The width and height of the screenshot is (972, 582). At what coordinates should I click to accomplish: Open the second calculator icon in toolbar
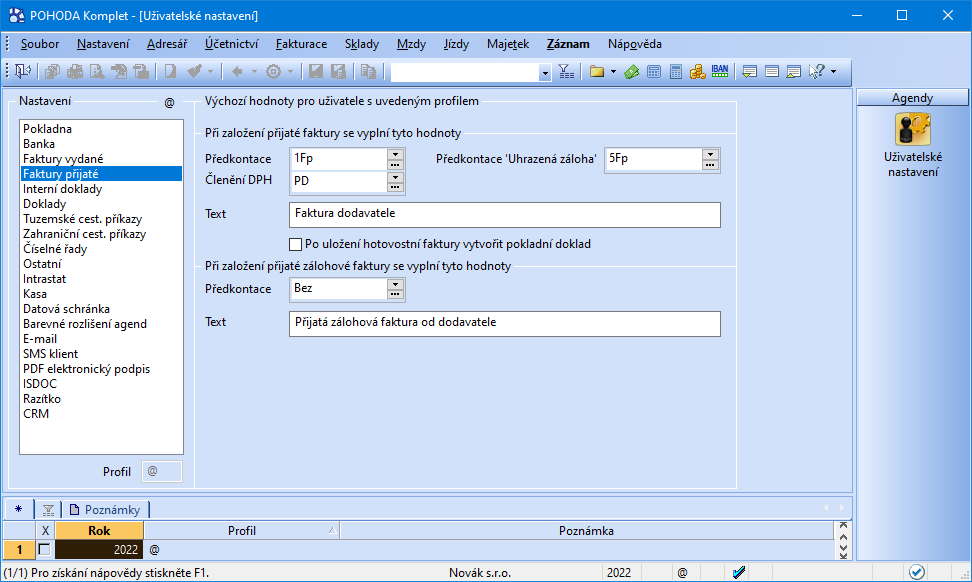676,71
